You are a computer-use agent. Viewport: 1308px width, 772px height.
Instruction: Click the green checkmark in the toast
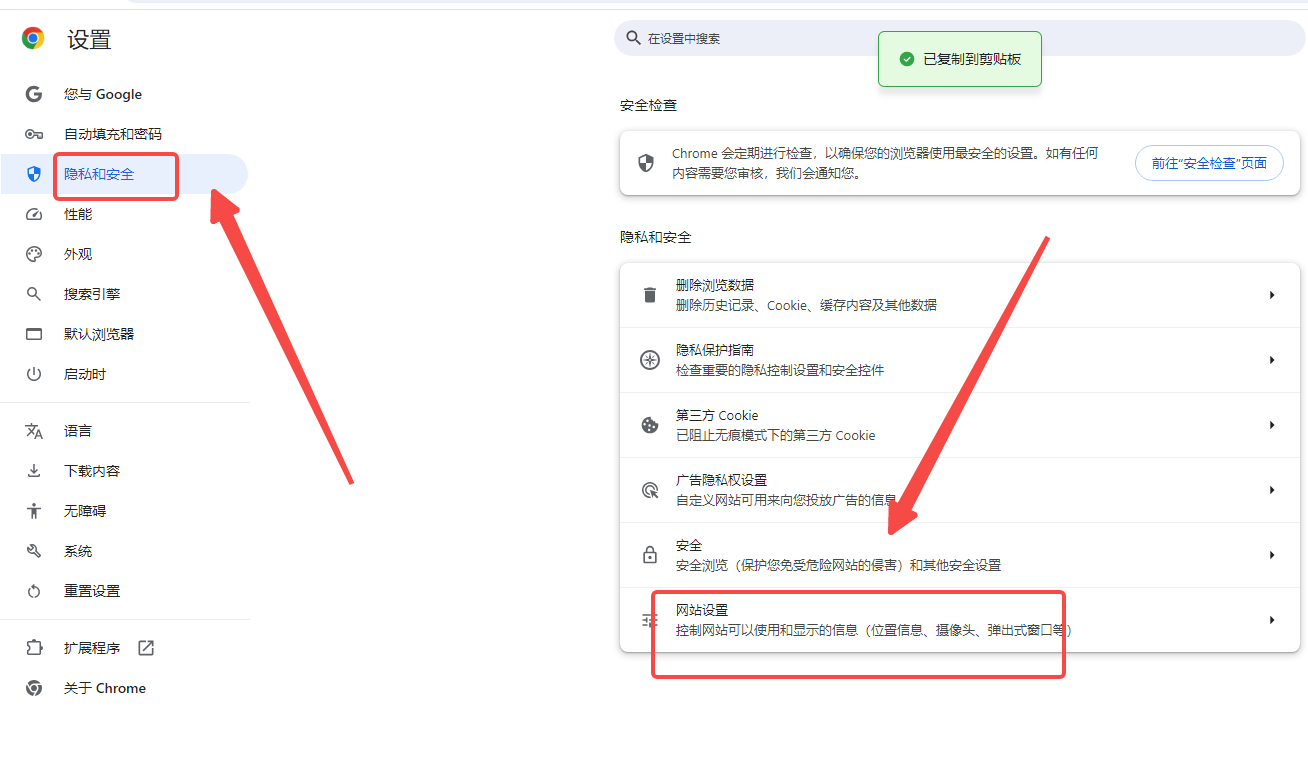tap(907, 59)
